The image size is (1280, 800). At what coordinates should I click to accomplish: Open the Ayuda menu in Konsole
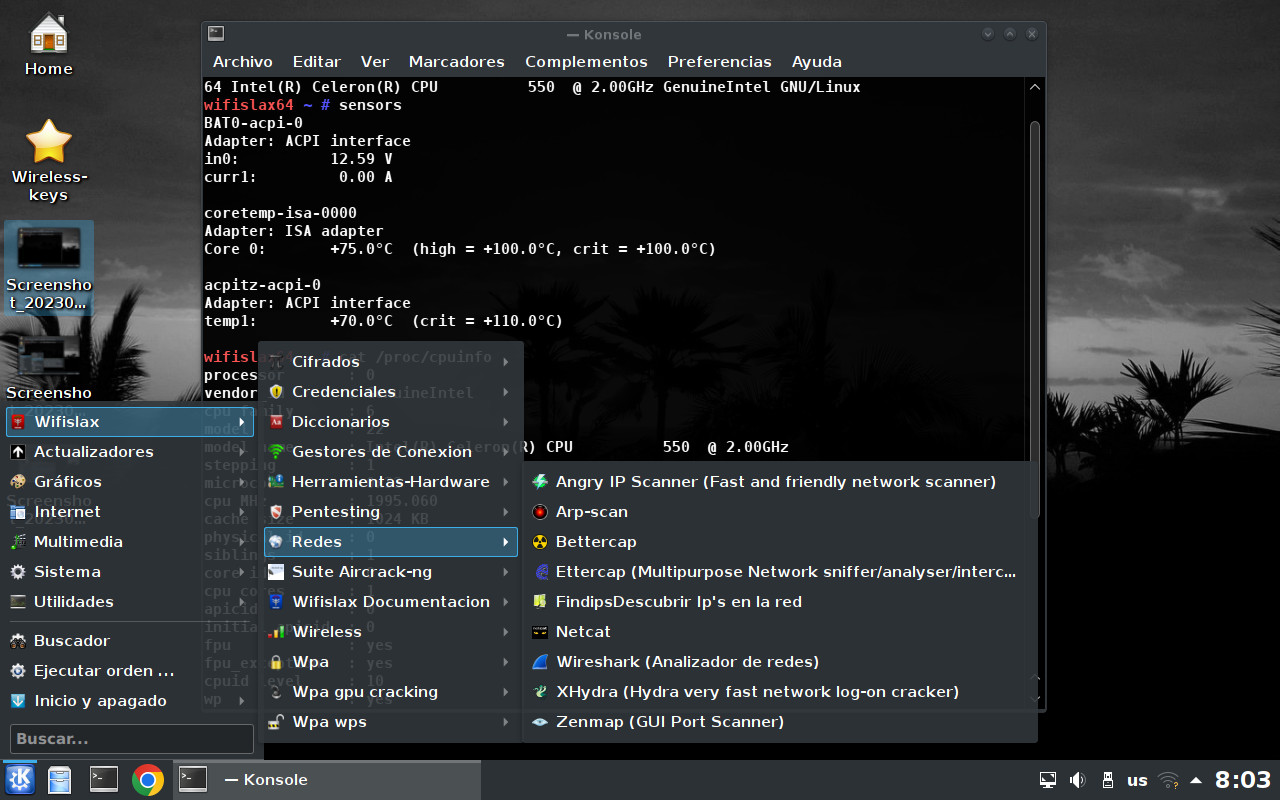point(817,62)
